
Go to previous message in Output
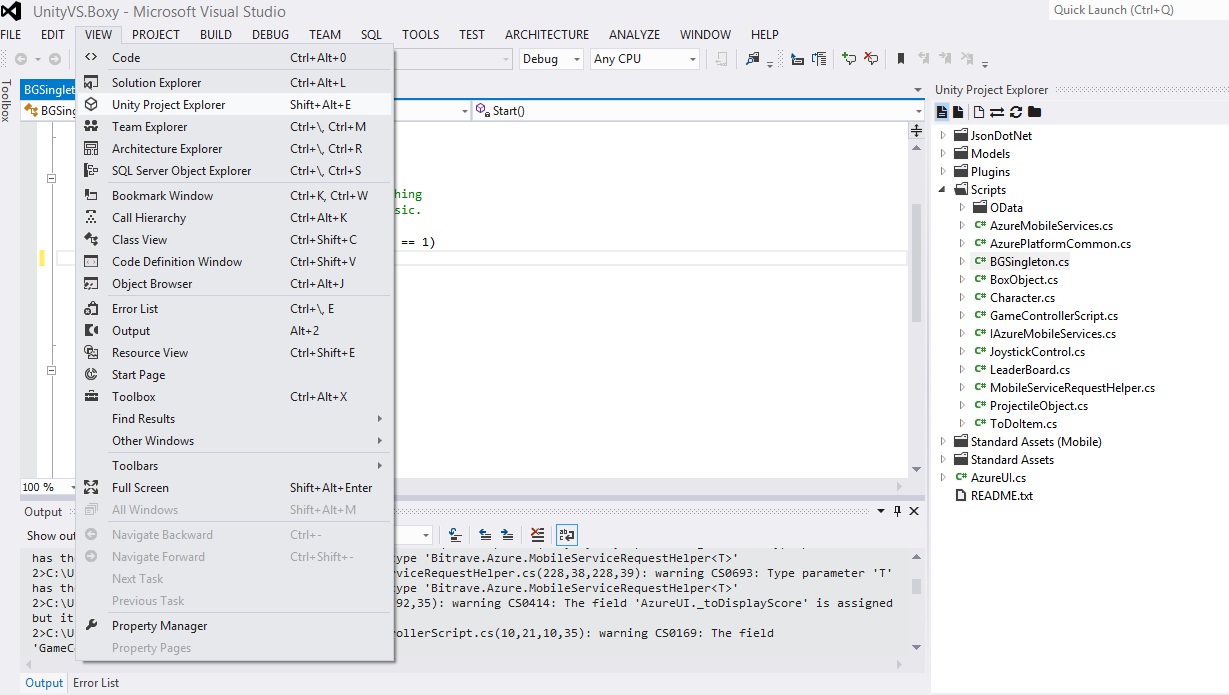485,535
